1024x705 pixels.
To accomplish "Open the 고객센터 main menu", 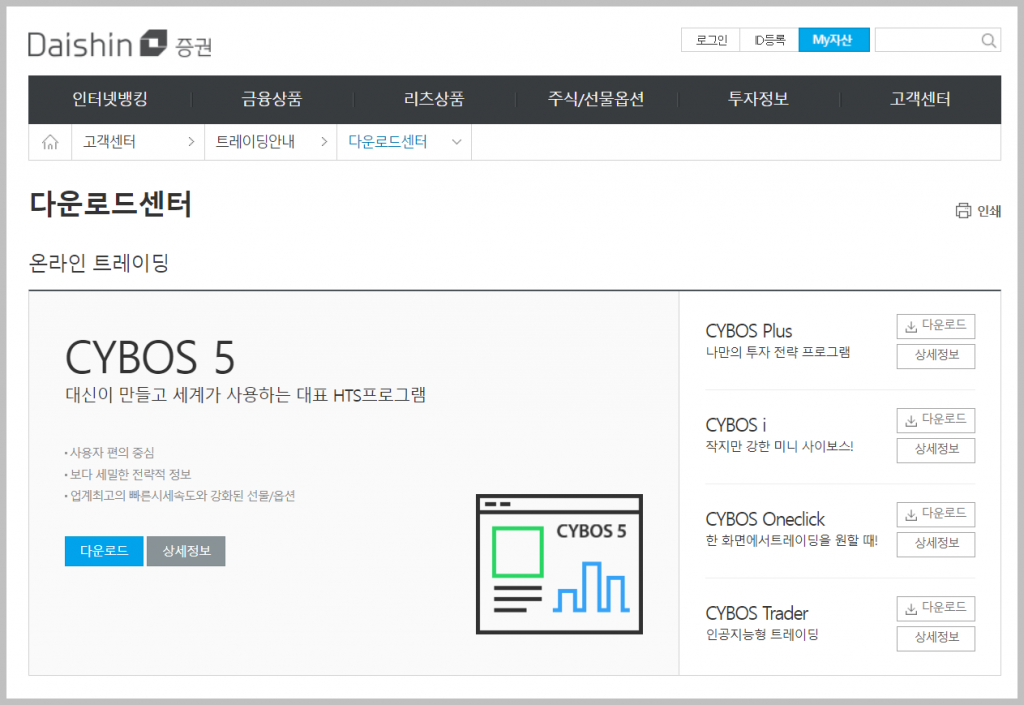I will (x=920, y=99).
